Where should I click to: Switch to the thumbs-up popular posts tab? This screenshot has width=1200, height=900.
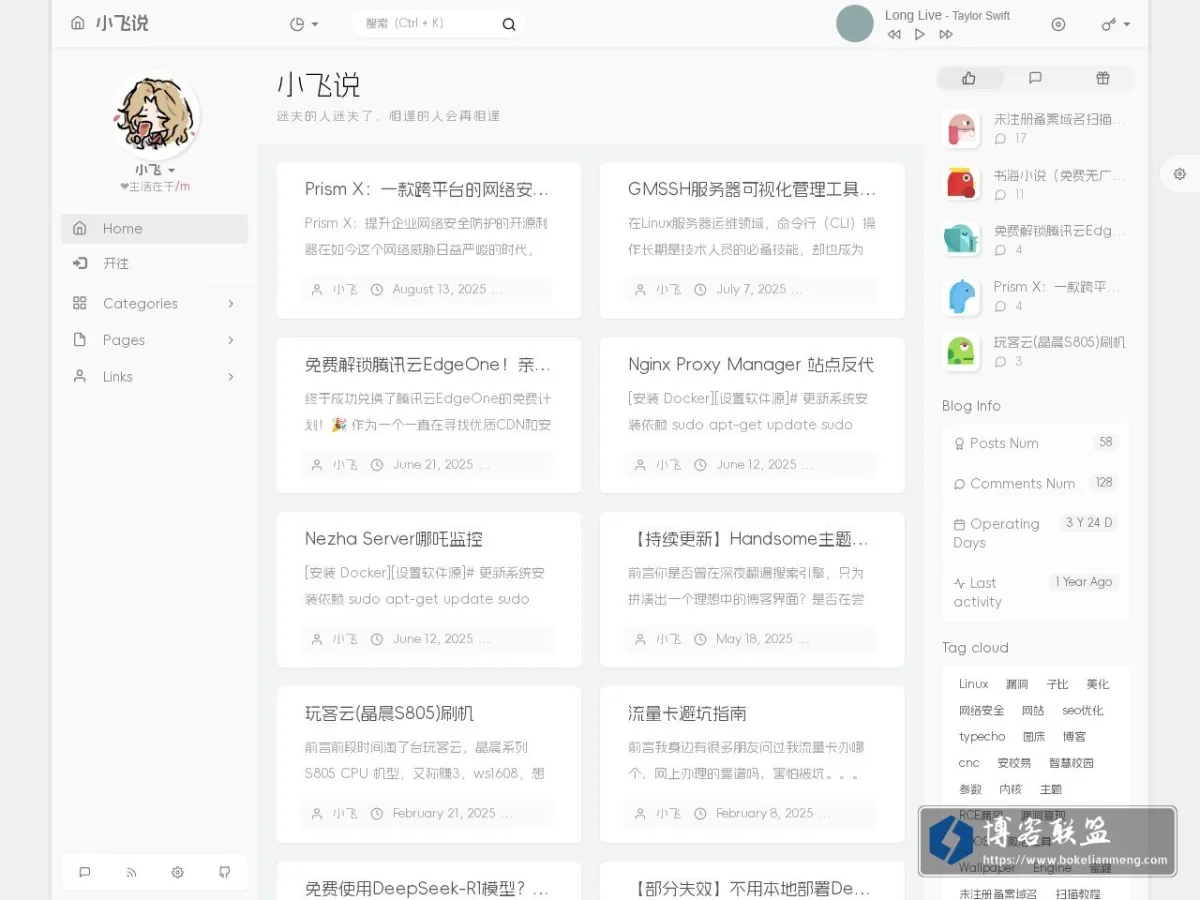(x=969, y=78)
